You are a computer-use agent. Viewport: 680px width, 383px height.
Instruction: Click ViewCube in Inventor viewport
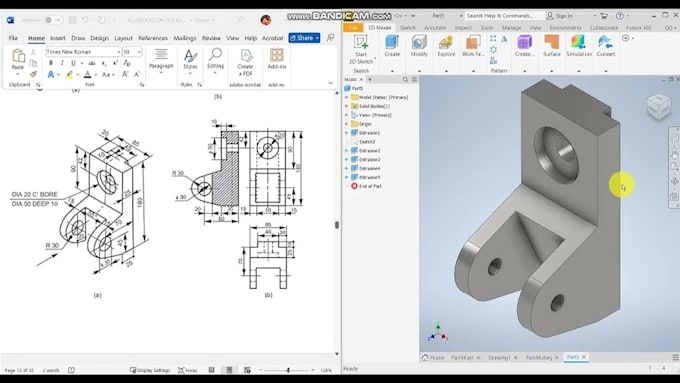[658, 107]
